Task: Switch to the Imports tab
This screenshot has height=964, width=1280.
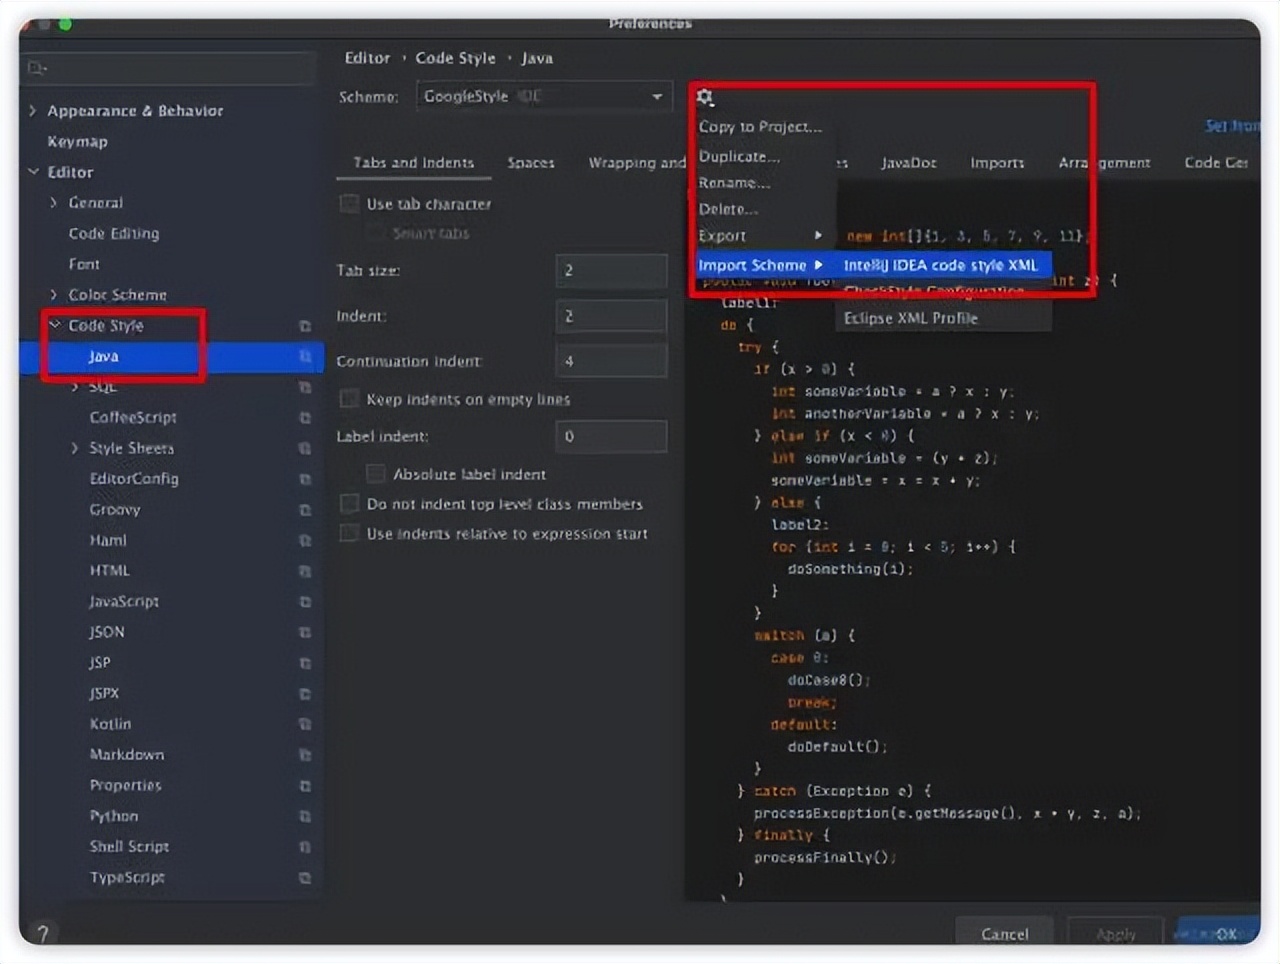Action: [x=996, y=163]
